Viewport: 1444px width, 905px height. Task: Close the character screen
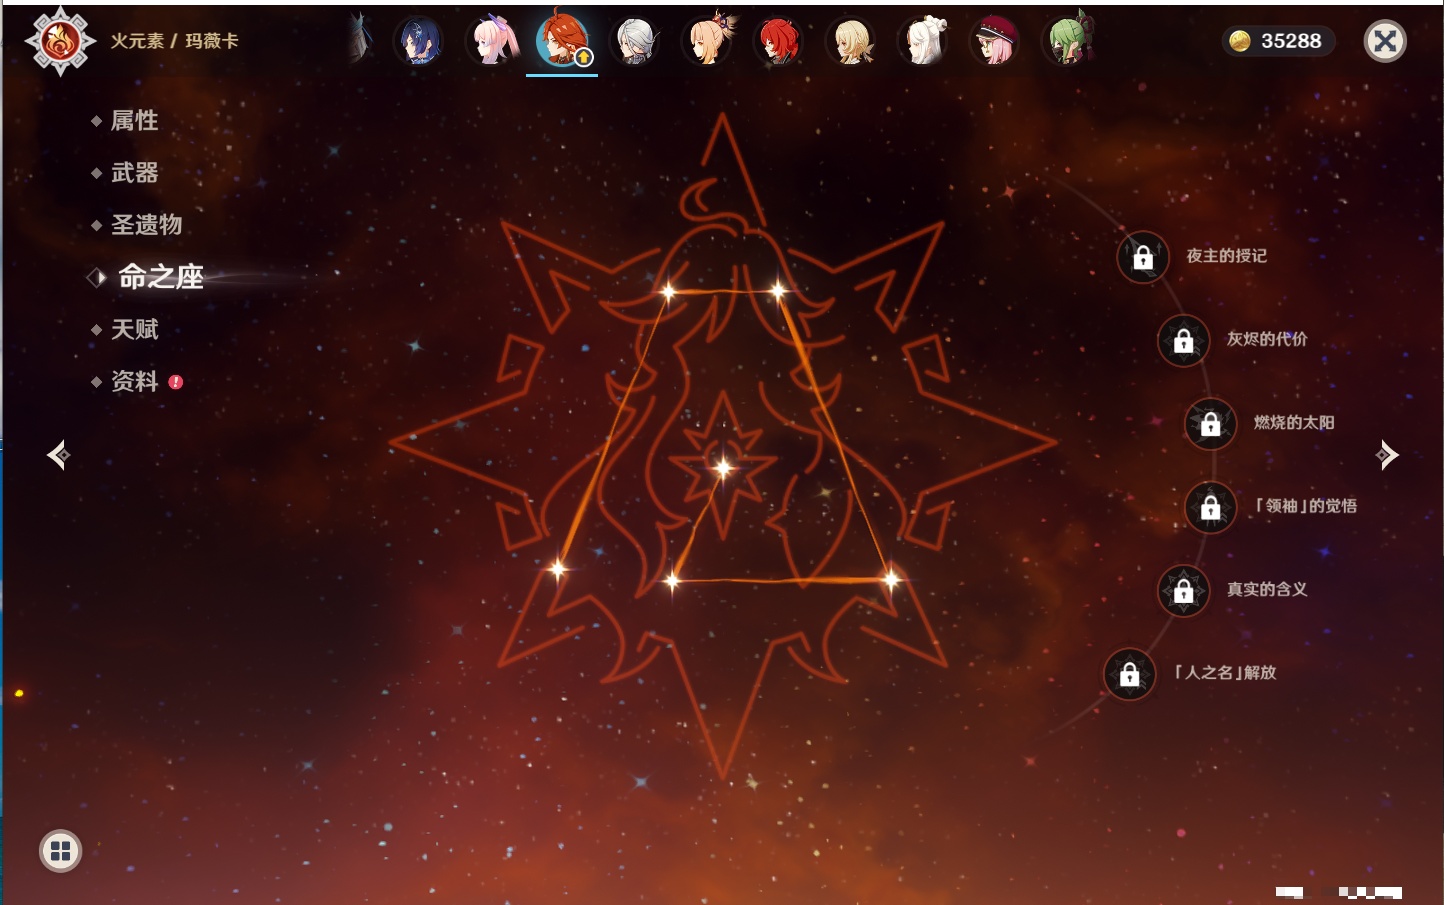point(1385,41)
